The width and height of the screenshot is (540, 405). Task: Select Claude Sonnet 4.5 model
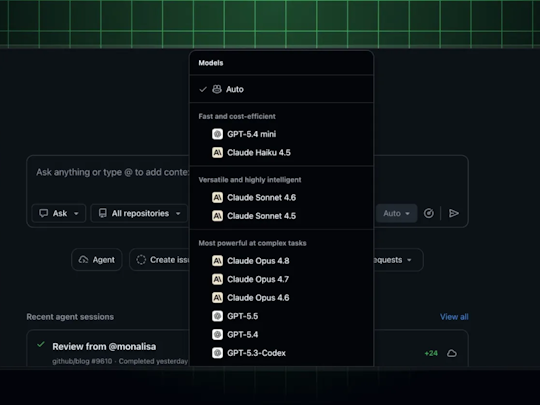[x=281, y=216]
